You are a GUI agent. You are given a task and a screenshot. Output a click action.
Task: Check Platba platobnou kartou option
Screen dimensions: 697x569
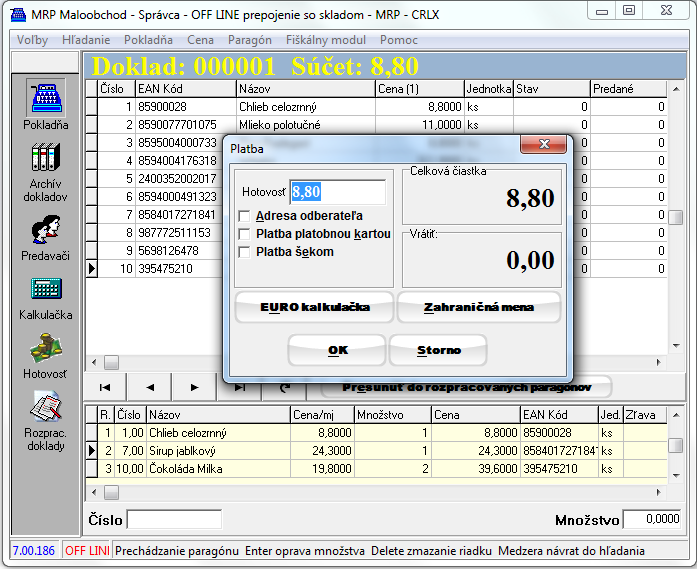[x=245, y=234]
